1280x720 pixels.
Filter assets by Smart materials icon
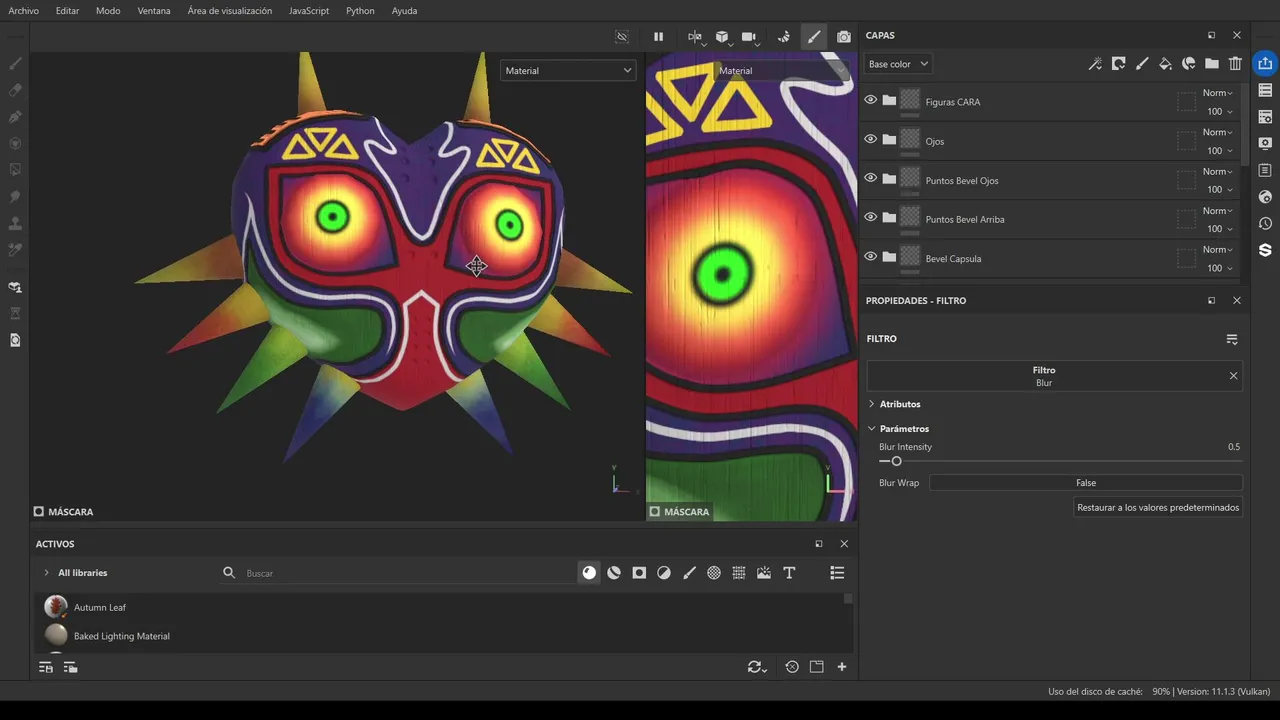pyautogui.click(x=614, y=573)
